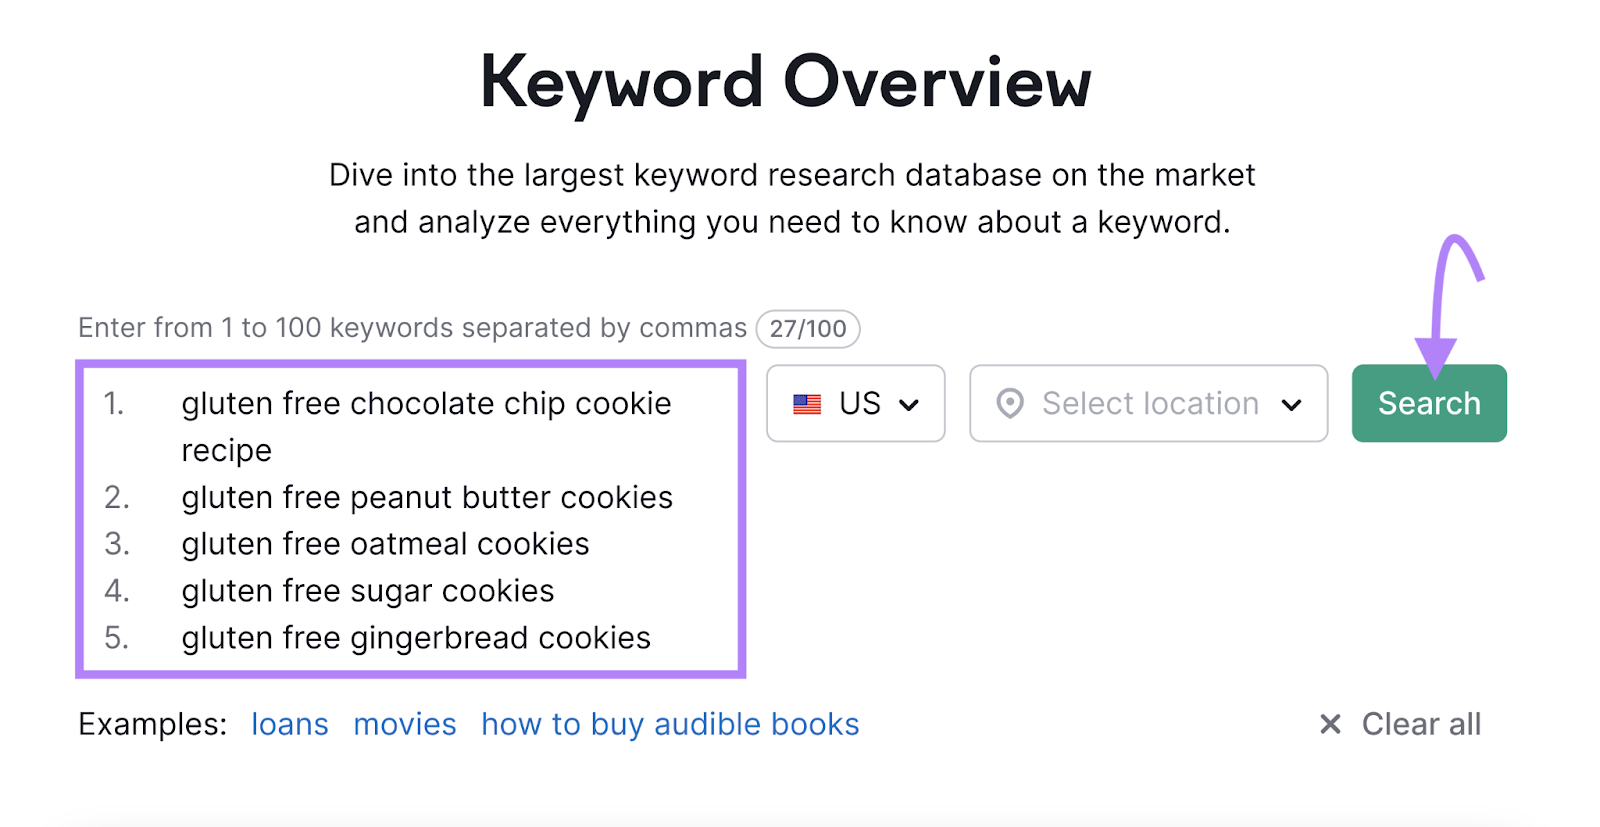The width and height of the screenshot is (1600, 827).
Task: Select the 'gluten free oatmeal cookies' keyword
Action: click(x=385, y=543)
